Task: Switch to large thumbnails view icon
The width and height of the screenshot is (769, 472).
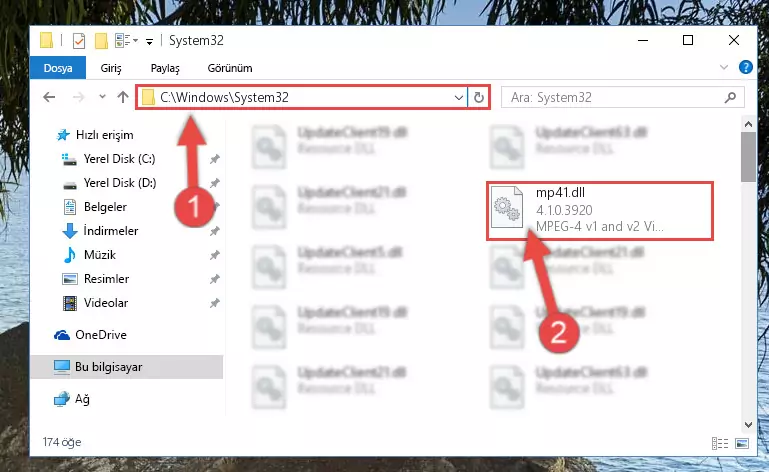Action: (x=742, y=444)
